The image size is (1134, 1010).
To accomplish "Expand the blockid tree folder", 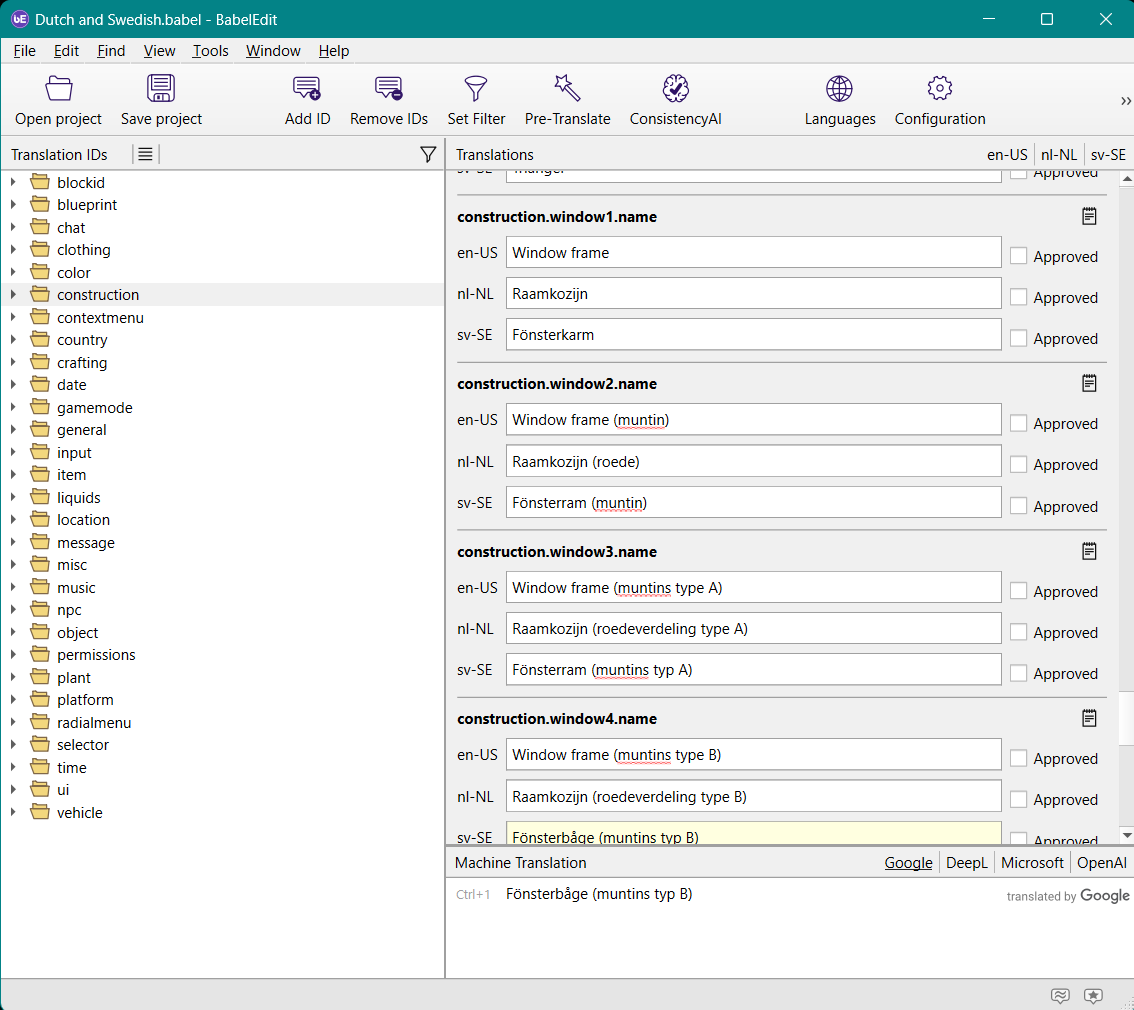I will [x=14, y=183].
